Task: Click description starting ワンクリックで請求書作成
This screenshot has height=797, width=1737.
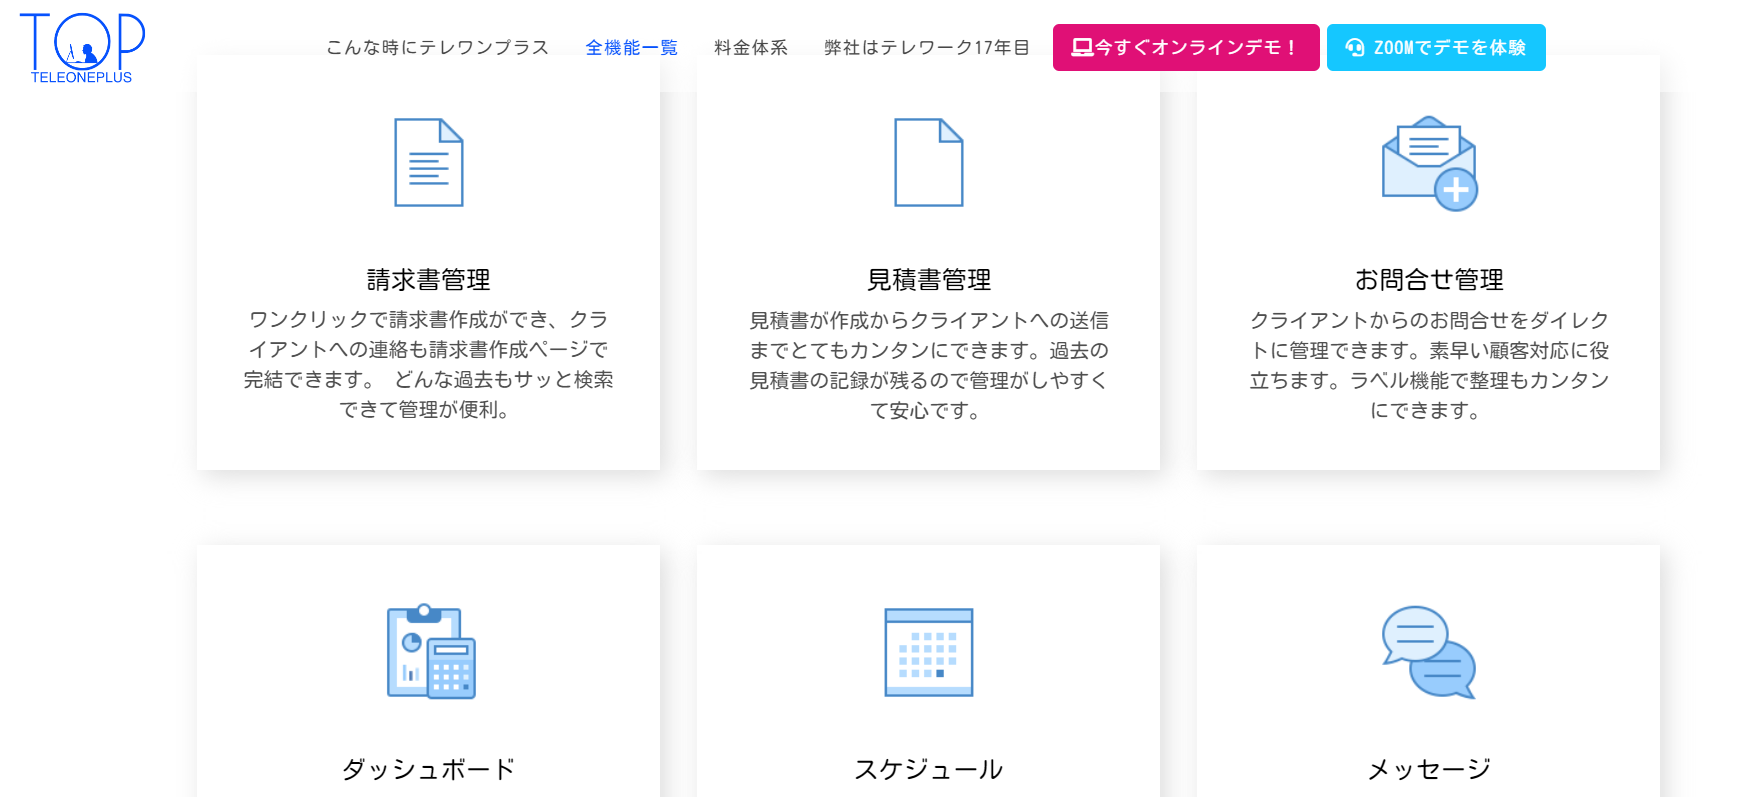Action: 428,364
